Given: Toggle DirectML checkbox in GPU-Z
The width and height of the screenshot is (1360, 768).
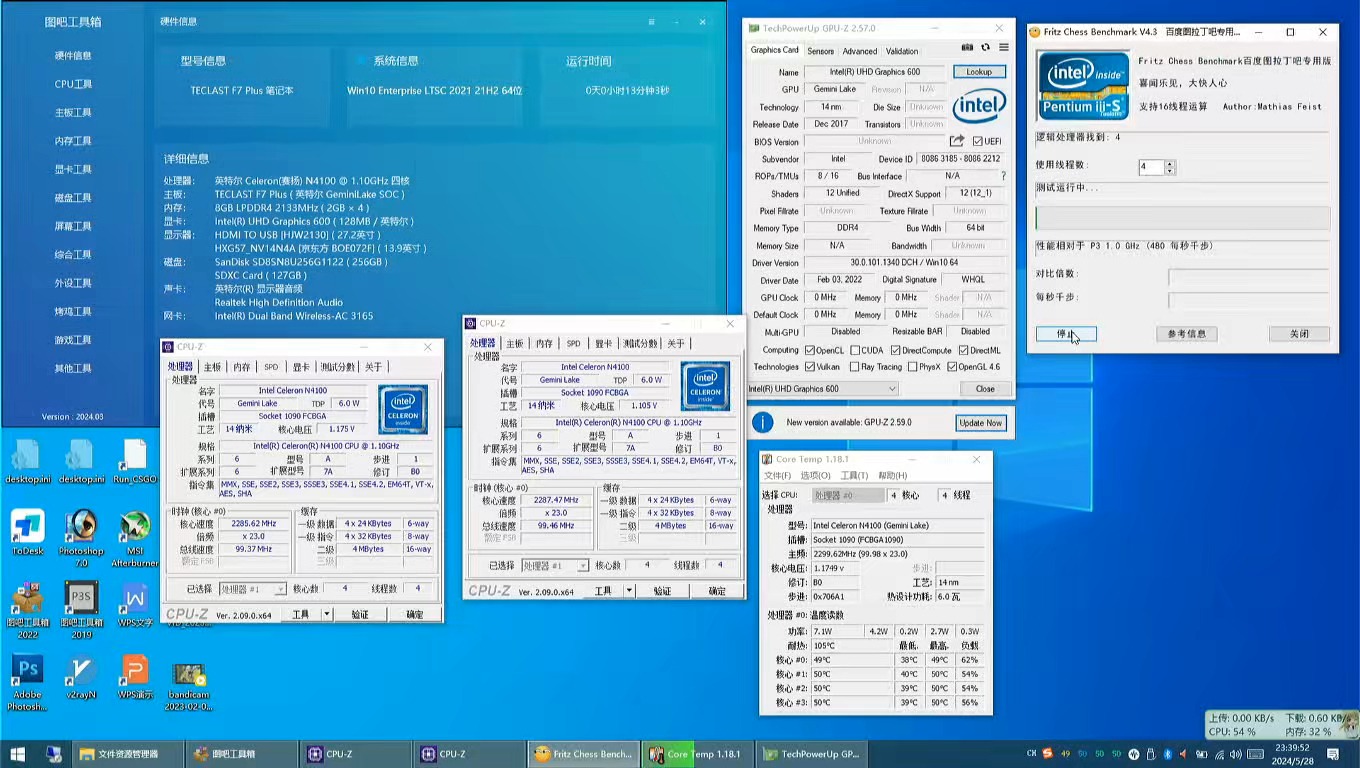Looking at the screenshot, I should point(963,350).
